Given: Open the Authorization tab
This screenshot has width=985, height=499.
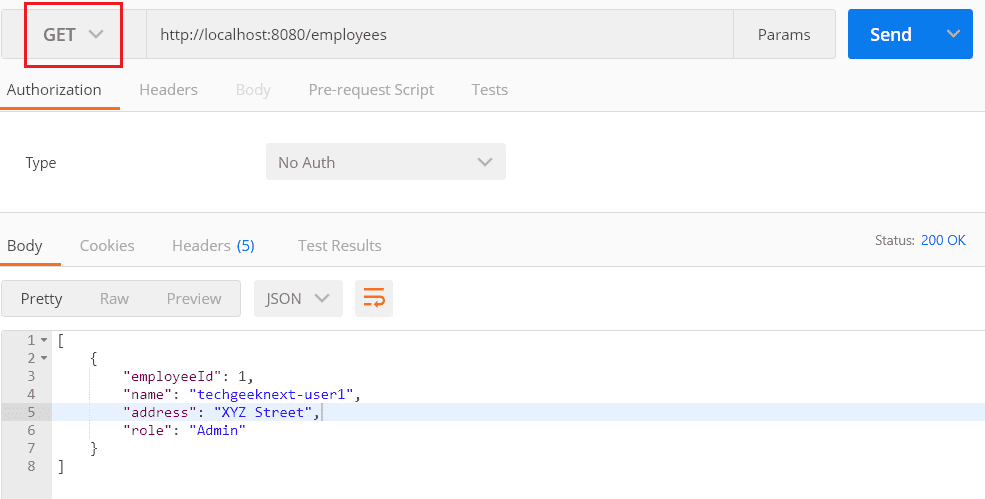Looking at the screenshot, I should point(54,90).
